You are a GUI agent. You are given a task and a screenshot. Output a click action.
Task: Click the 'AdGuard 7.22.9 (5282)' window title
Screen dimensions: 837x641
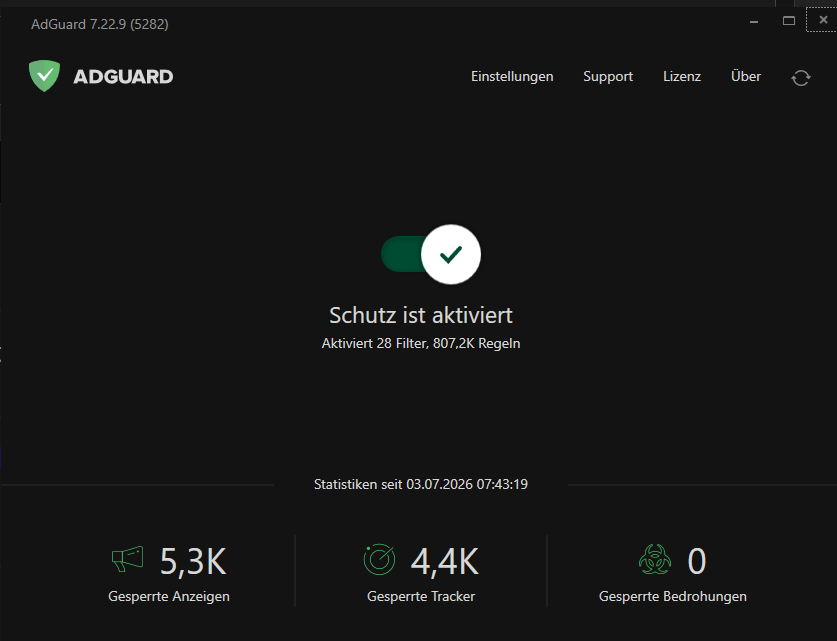click(100, 25)
